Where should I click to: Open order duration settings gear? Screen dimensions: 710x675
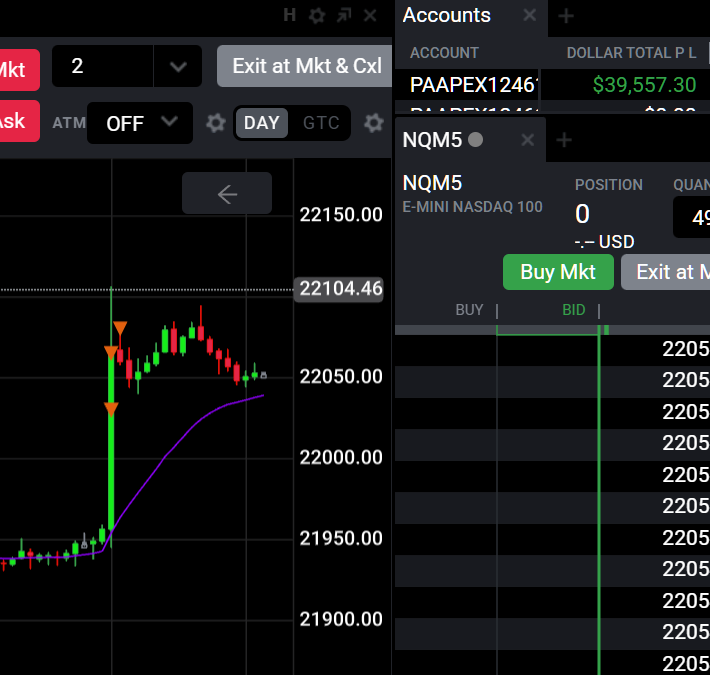(374, 123)
